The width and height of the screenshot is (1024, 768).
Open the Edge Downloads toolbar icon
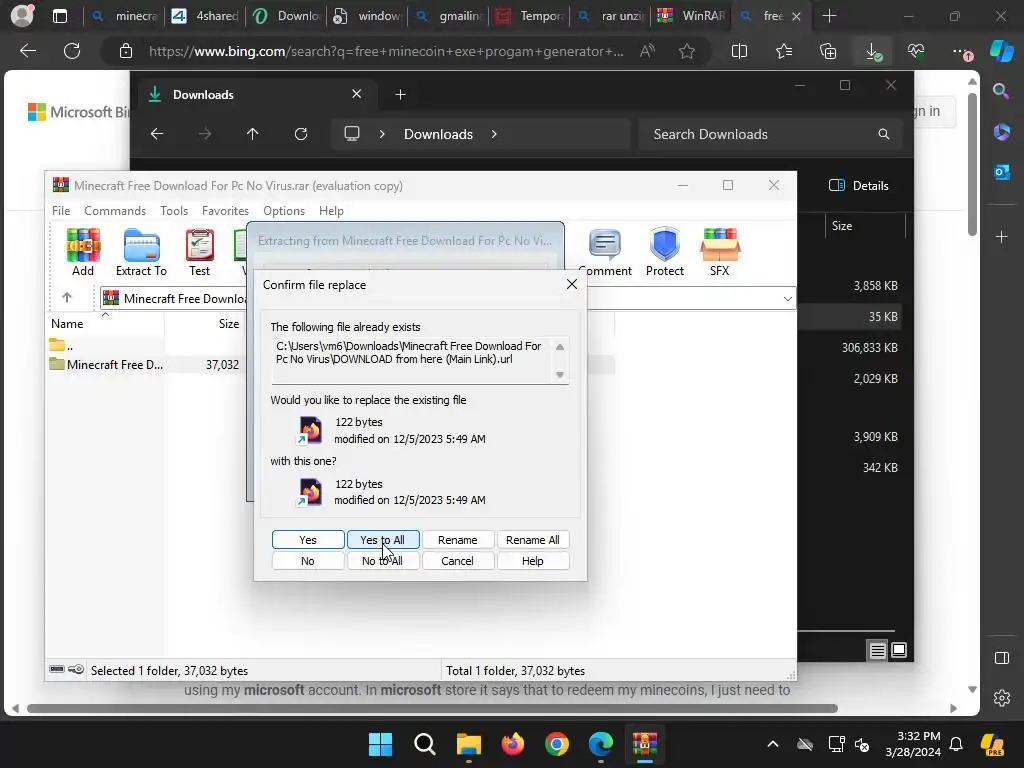tap(872, 51)
